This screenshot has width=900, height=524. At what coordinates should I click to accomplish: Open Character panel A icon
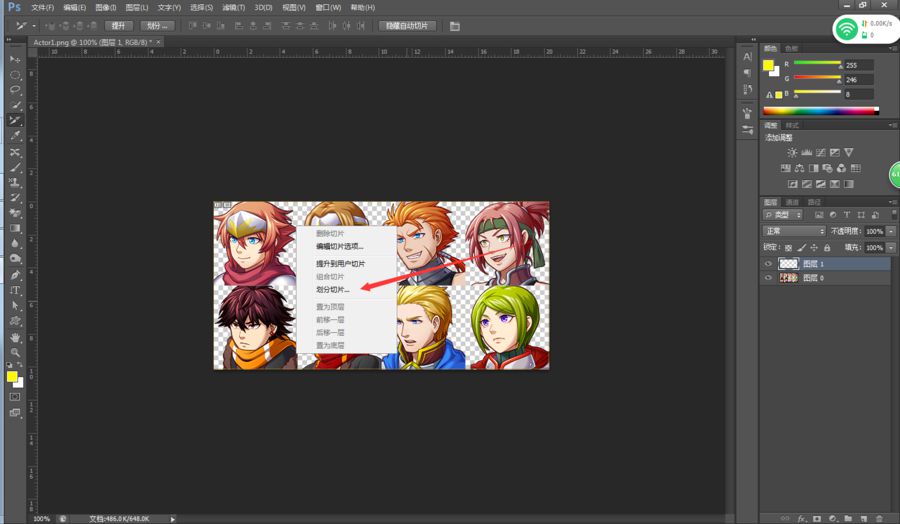[747, 57]
